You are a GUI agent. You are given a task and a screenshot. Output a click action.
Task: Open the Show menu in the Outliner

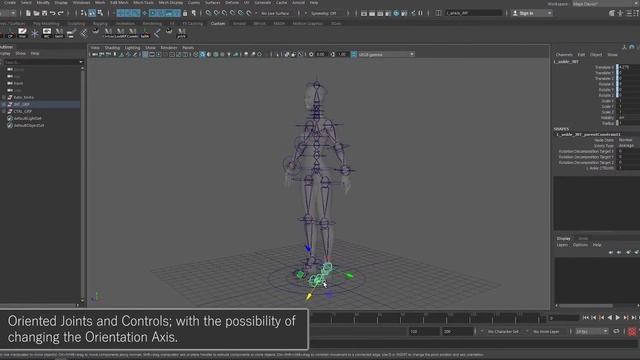coord(20,53)
